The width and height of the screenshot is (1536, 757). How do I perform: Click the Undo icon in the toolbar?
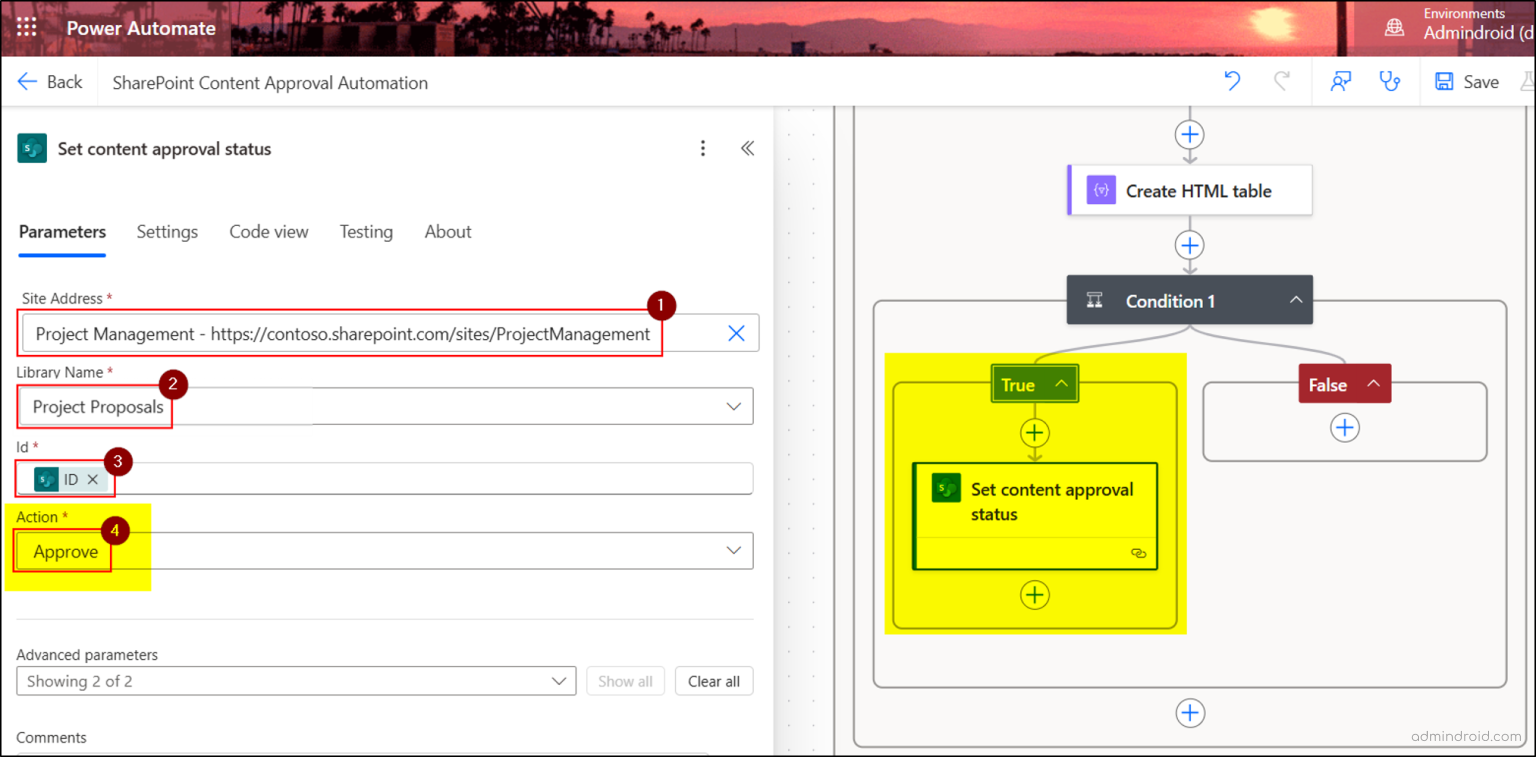pos(1234,81)
